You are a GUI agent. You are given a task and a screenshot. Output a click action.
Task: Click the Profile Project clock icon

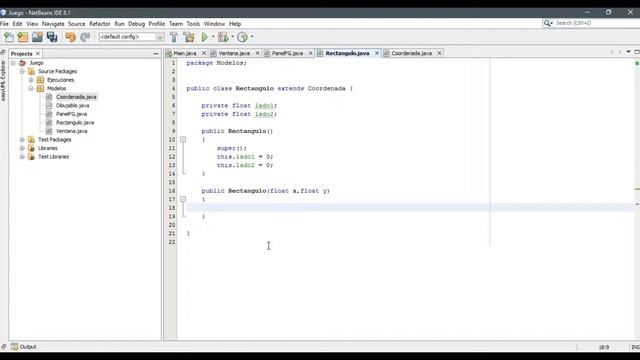(242, 37)
